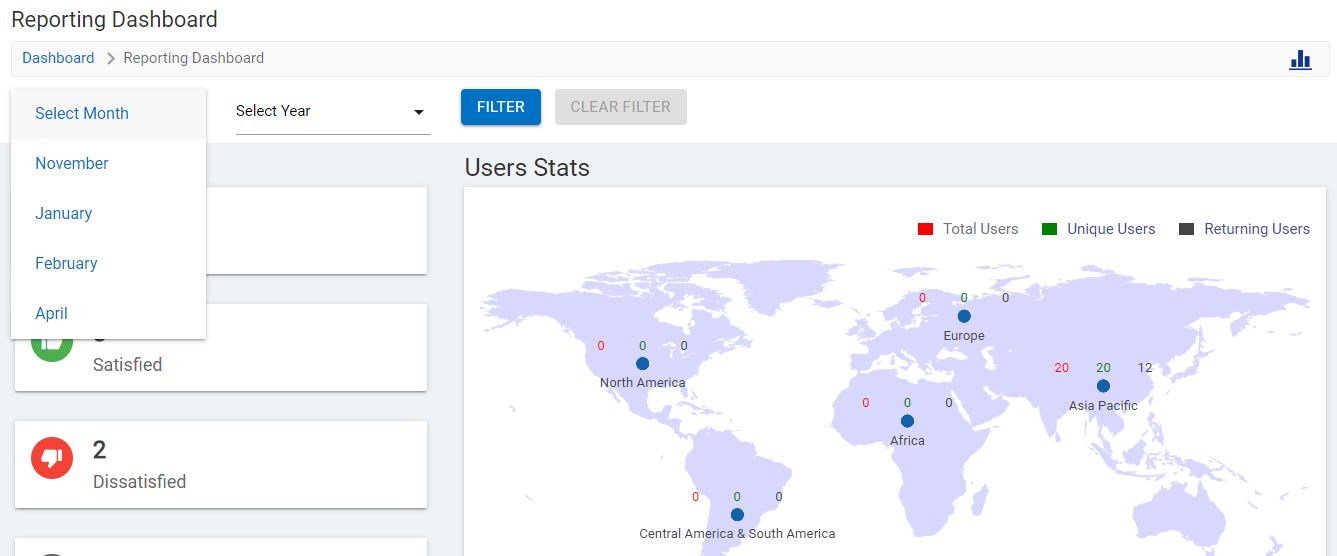Click the FILTER button
This screenshot has height=556, width=1337.
tap(501, 107)
